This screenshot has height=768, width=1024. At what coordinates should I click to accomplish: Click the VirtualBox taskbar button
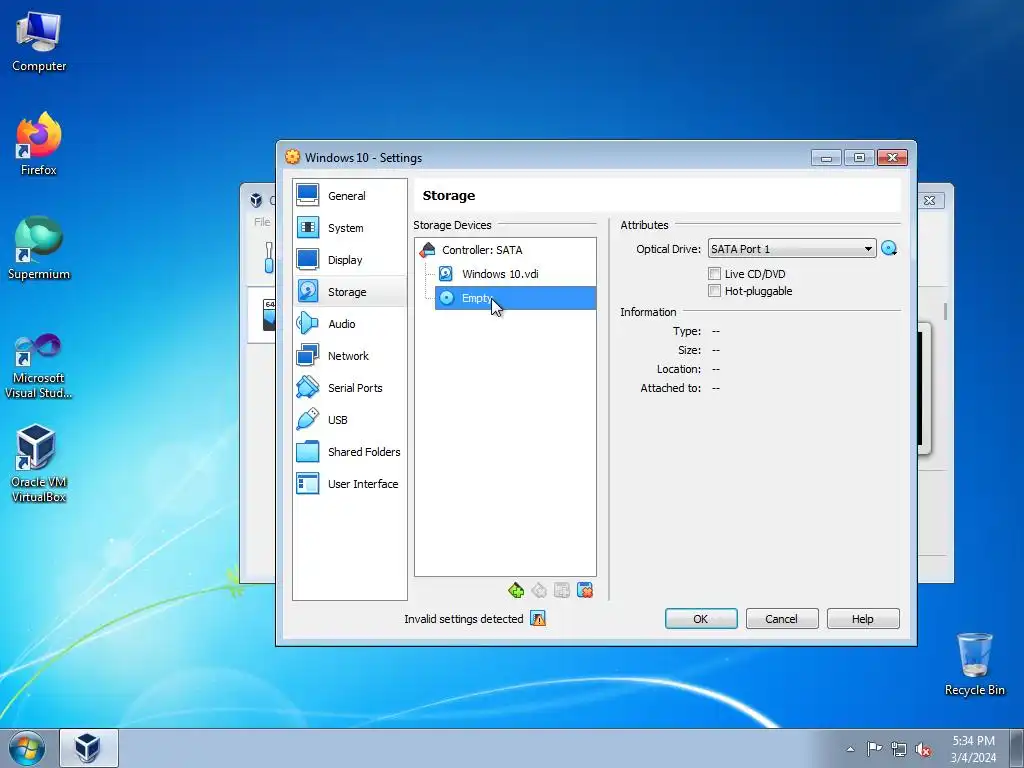(89, 748)
